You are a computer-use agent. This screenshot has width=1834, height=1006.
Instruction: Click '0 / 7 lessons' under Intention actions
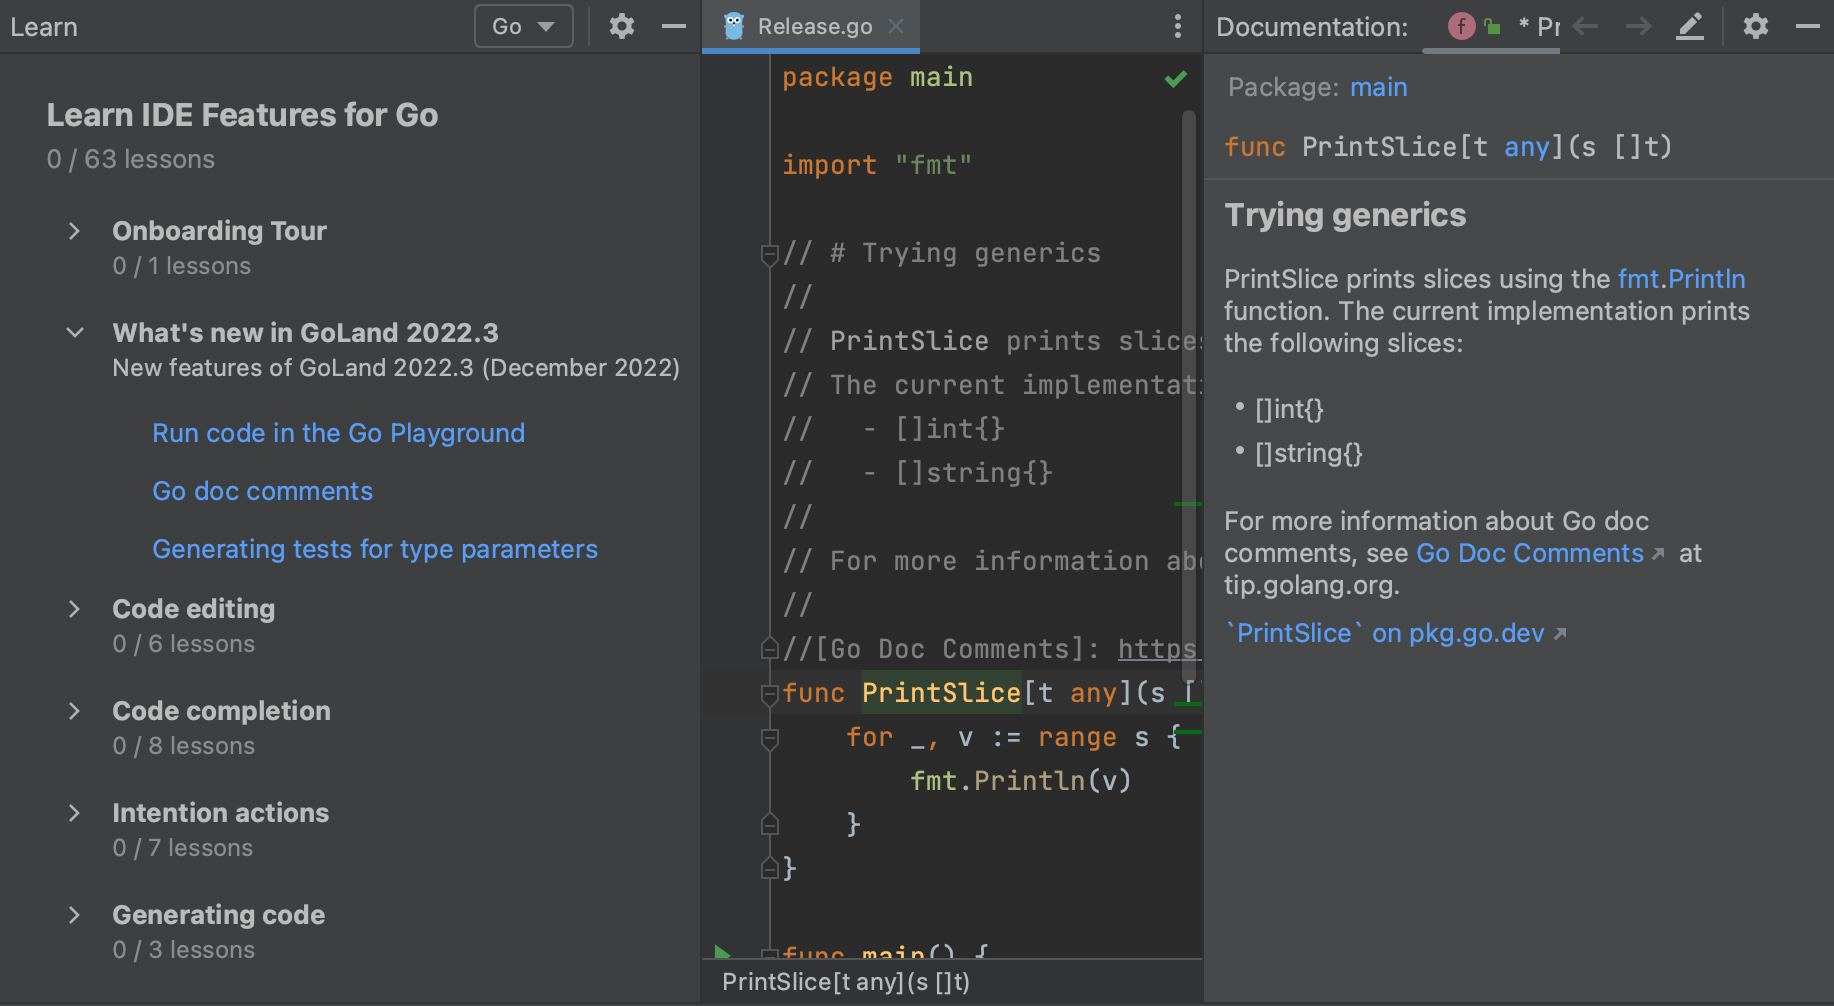tap(183, 848)
